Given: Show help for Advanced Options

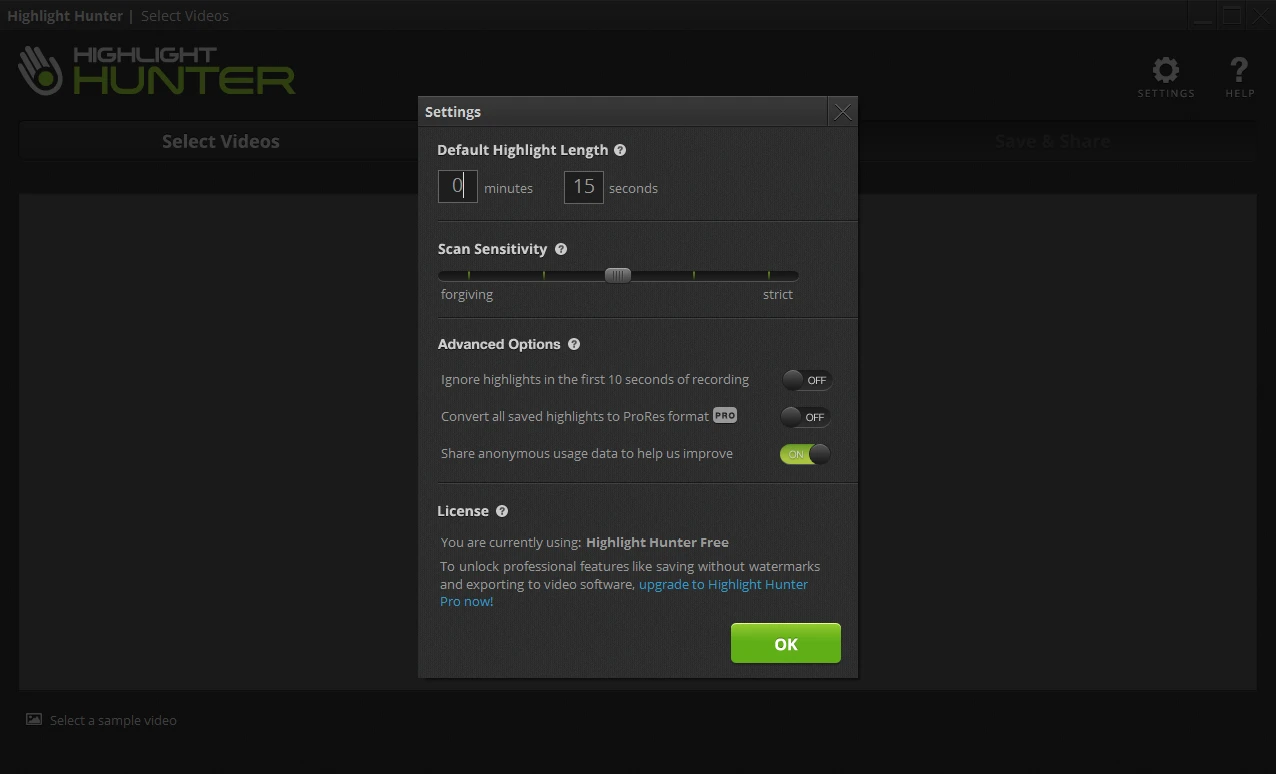Looking at the screenshot, I should click(574, 344).
